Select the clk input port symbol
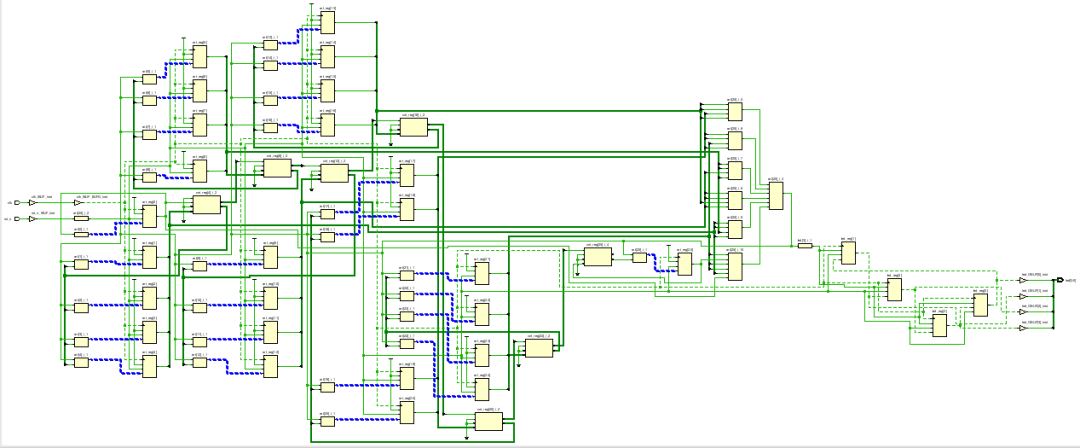 click(x=17, y=203)
